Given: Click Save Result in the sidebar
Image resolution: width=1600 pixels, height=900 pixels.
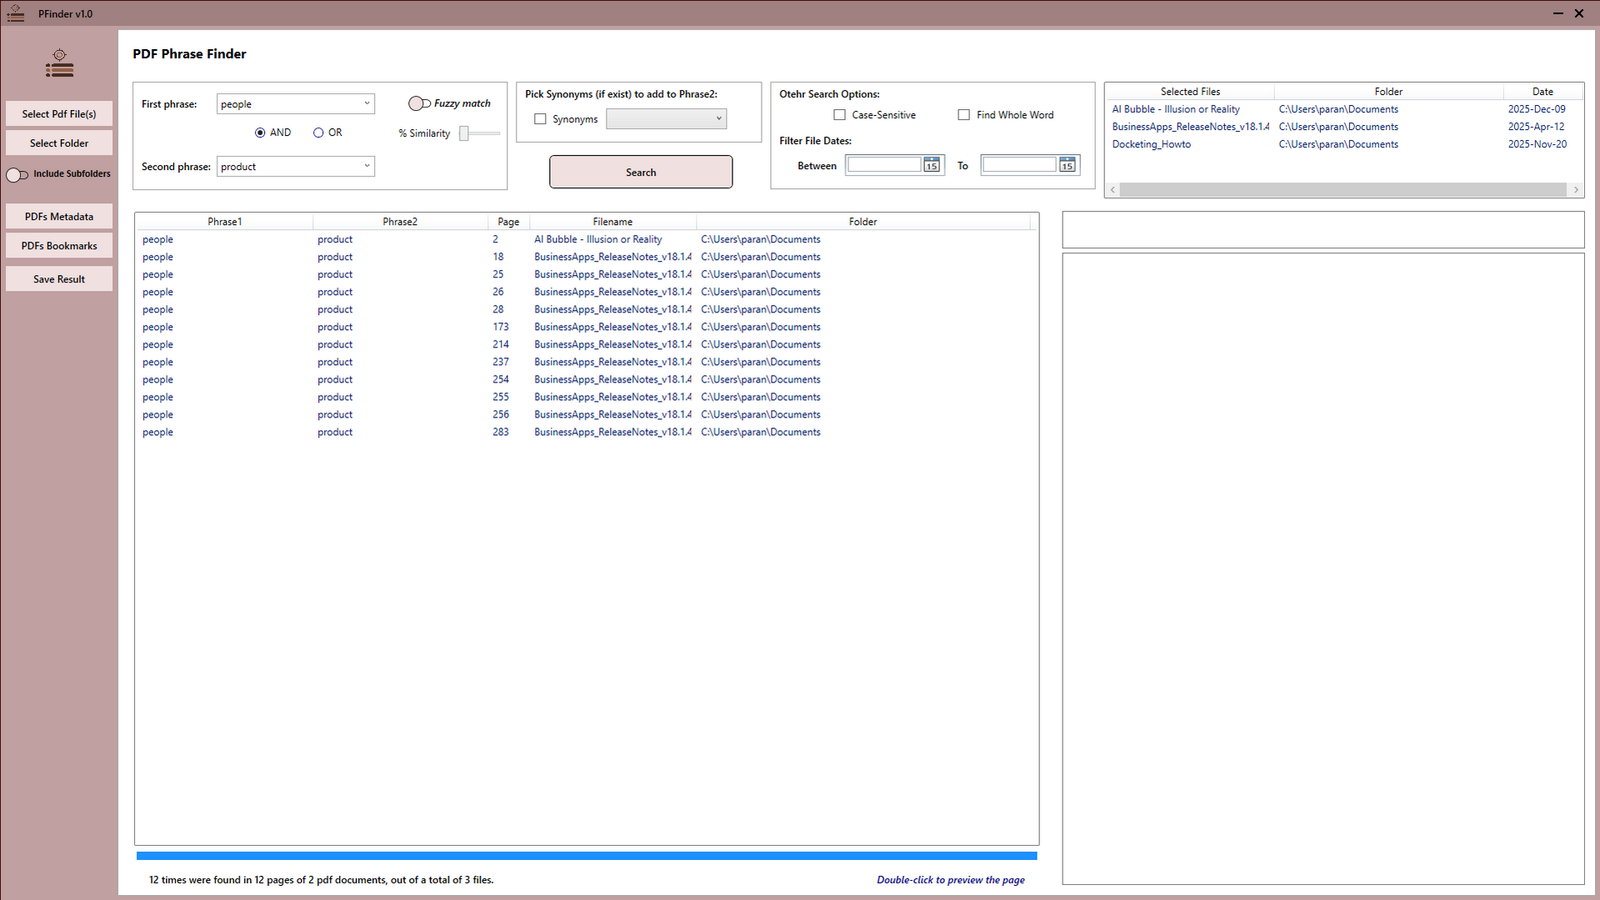Looking at the screenshot, I should [59, 278].
